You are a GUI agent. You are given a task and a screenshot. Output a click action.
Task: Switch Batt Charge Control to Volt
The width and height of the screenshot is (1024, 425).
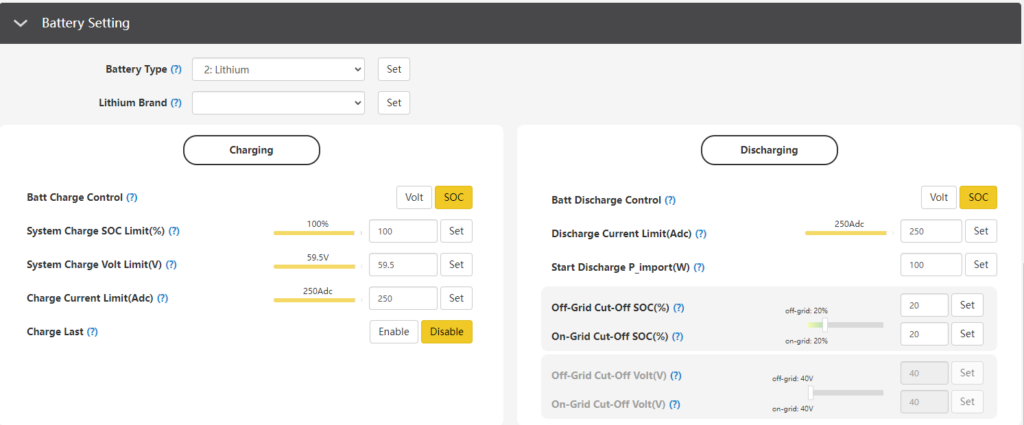click(x=414, y=198)
